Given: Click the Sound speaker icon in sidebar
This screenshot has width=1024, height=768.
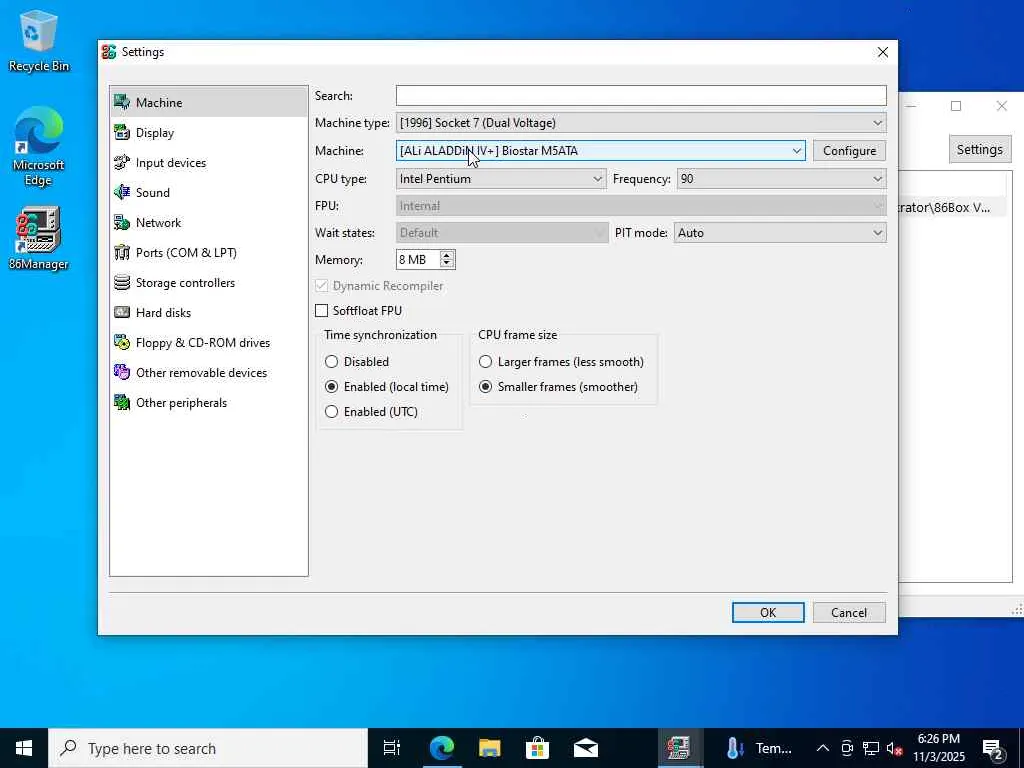Looking at the screenshot, I should 121,192.
